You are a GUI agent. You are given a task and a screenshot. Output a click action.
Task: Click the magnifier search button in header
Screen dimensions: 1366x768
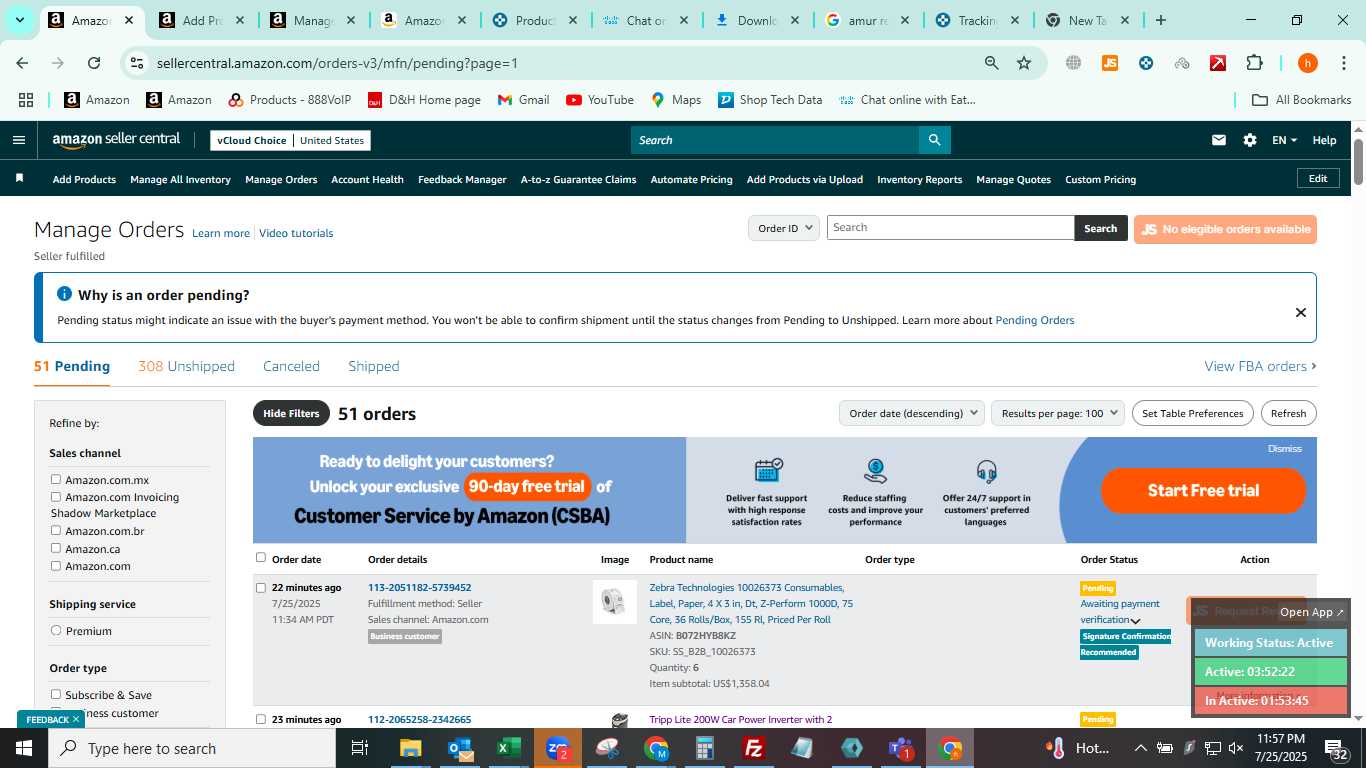coord(934,140)
